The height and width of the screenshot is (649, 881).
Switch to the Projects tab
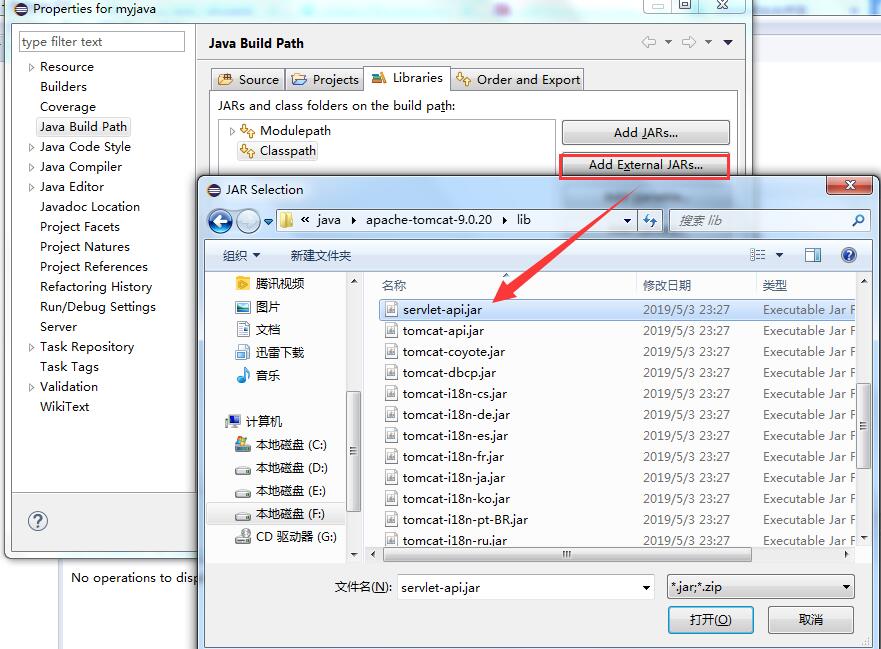tap(325, 80)
